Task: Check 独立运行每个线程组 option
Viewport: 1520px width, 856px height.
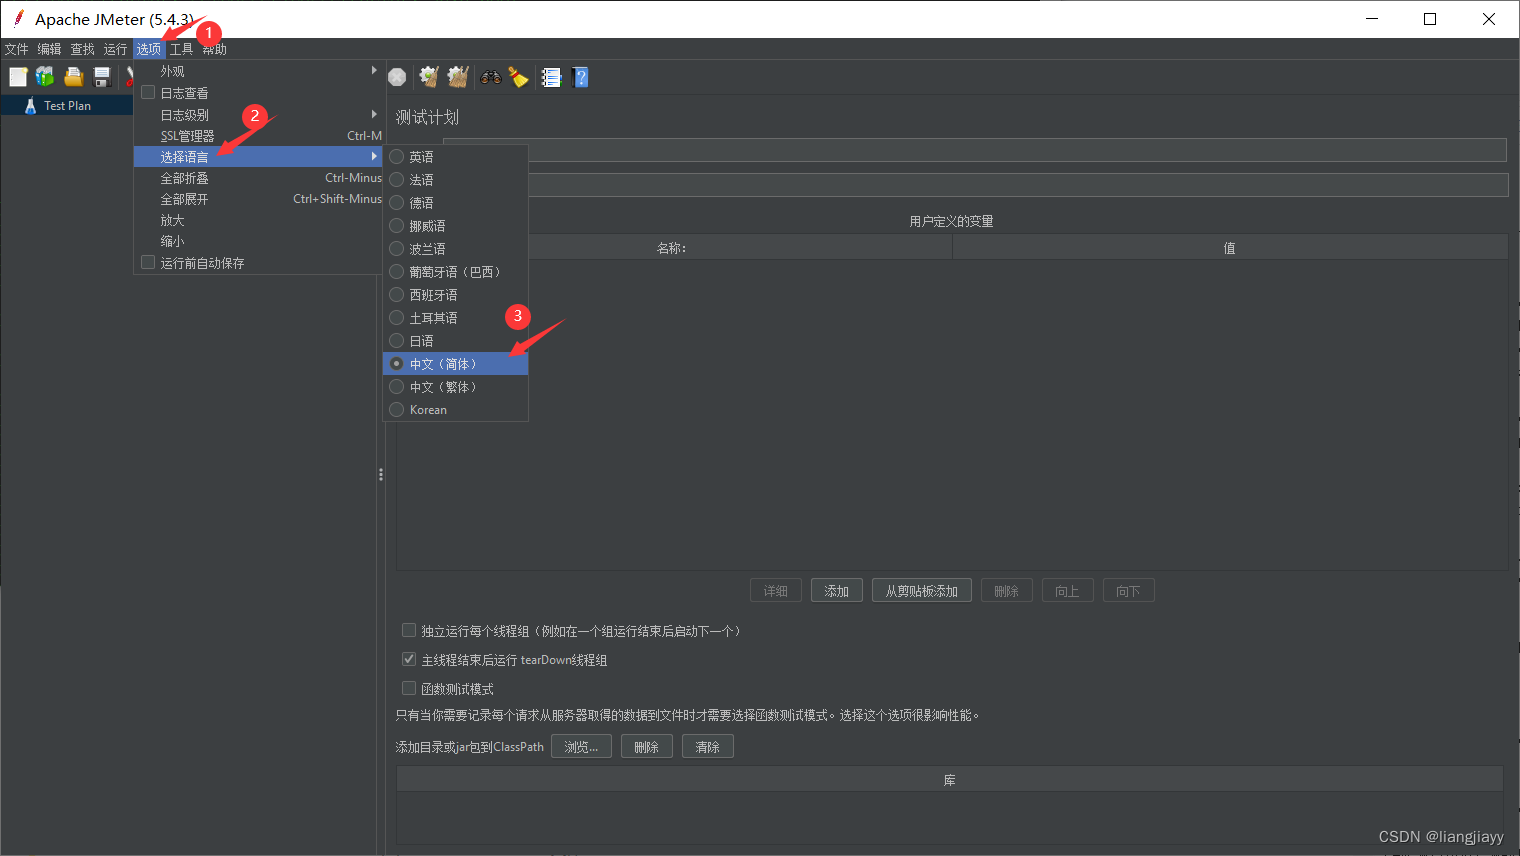Action: (x=409, y=630)
